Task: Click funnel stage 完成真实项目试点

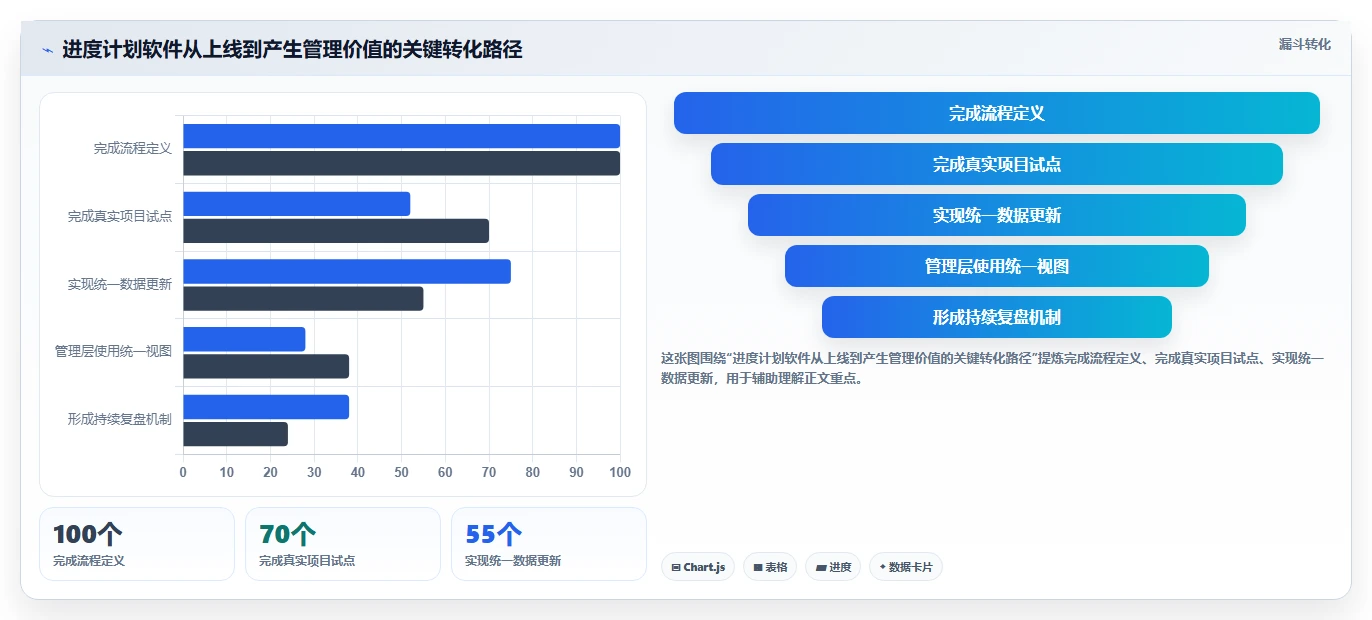Action: 997,164
